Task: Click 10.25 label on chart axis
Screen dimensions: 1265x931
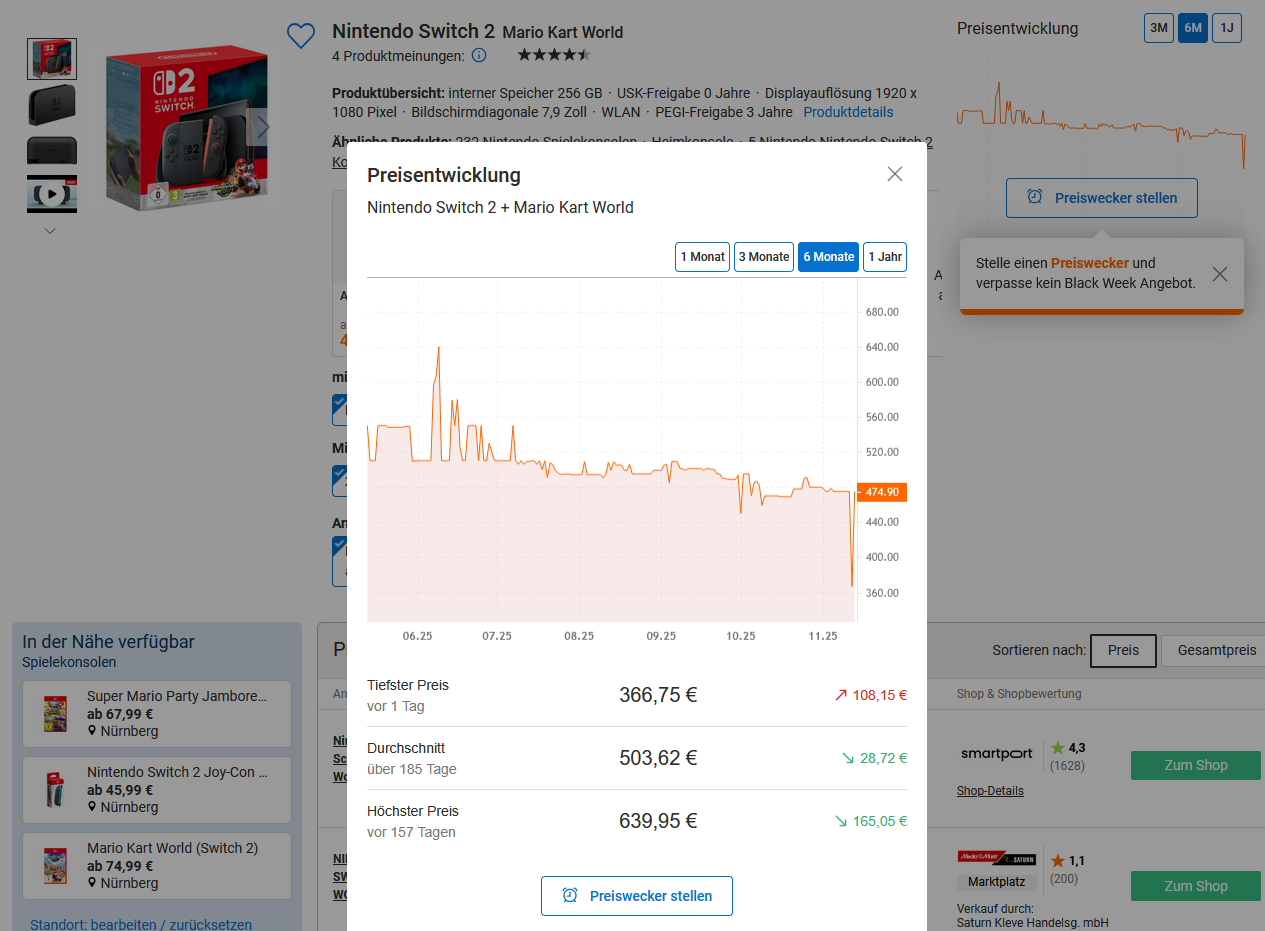Action: click(x=741, y=636)
